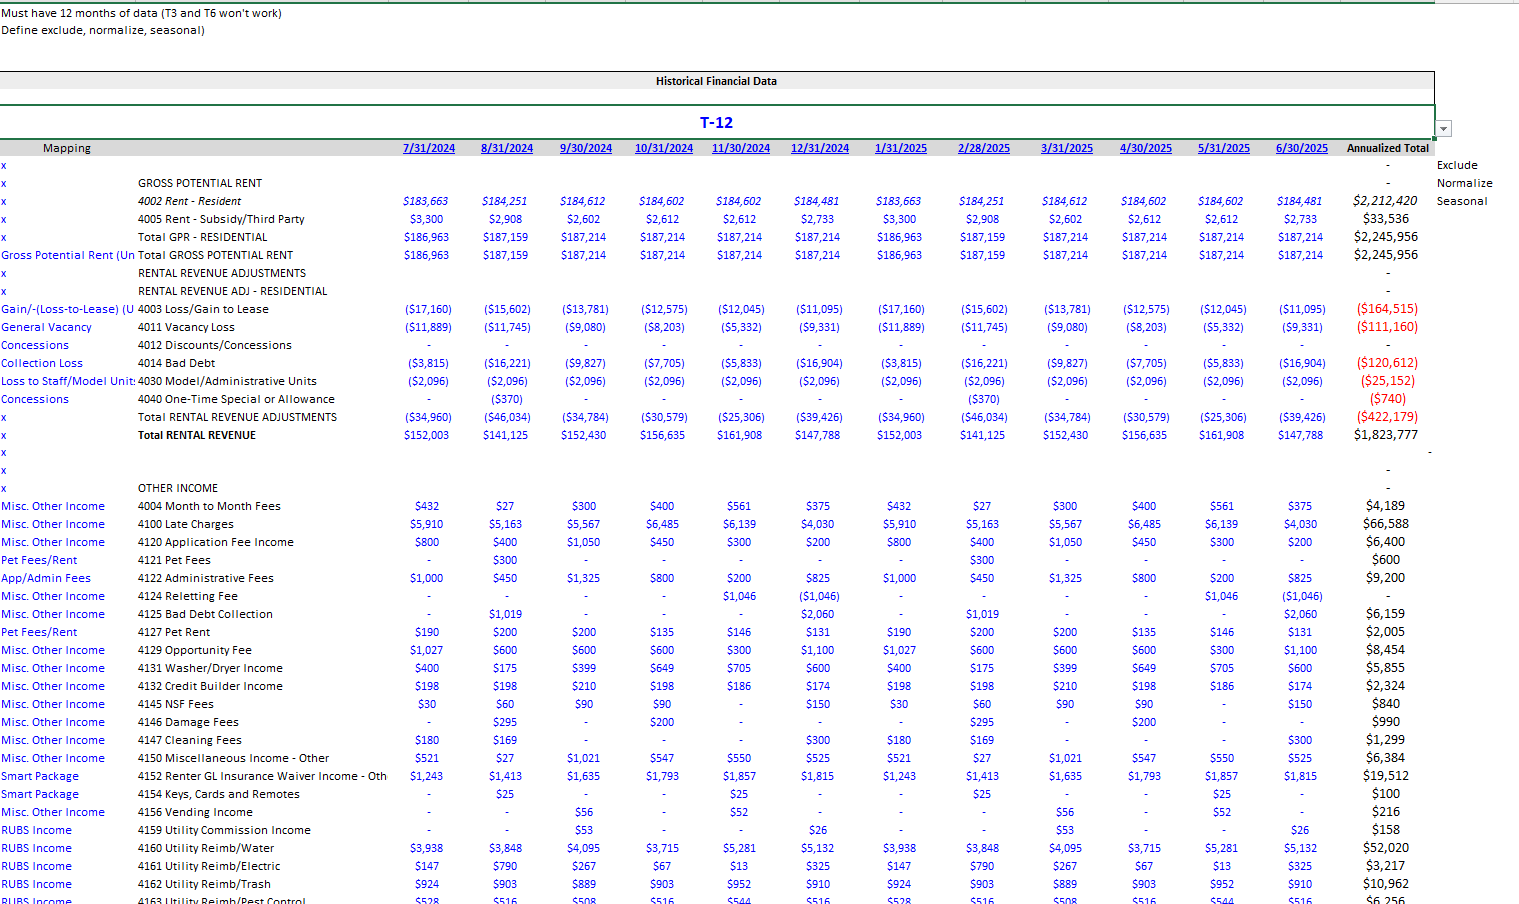Click the 1/31/2025 column header
Viewport: 1519px width, 904px height.
coord(901,148)
